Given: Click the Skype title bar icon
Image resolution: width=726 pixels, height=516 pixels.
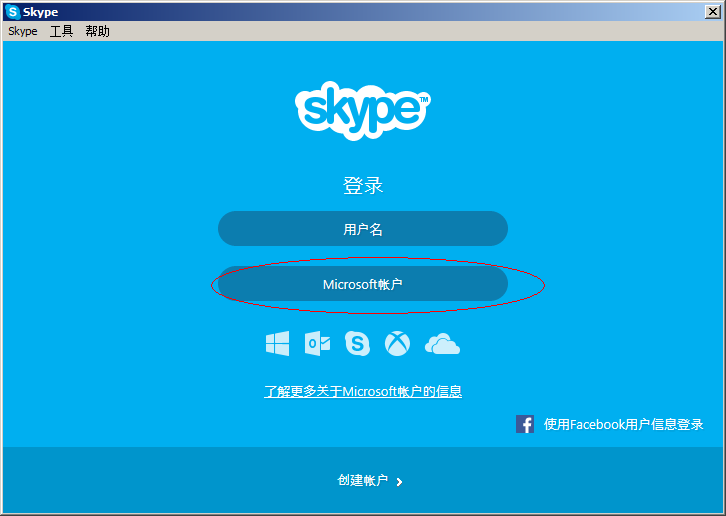Looking at the screenshot, I should pos(13,12).
